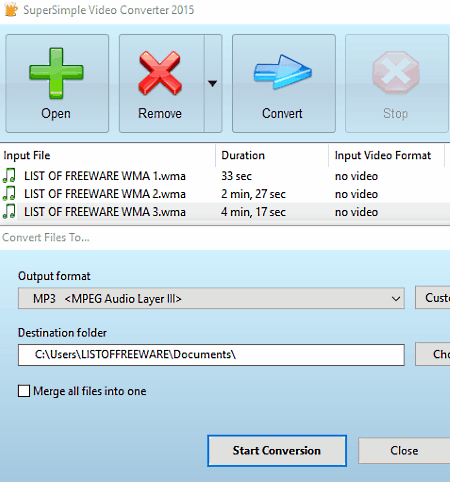Click music note icon of WMA 1.wma
This screenshot has width=450, height=482.
pos(9,176)
